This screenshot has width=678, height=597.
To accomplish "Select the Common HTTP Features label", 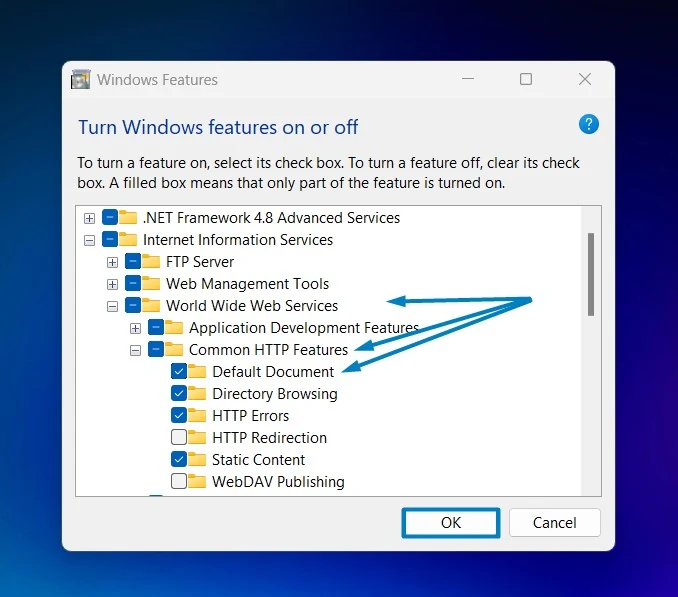I will (268, 350).
